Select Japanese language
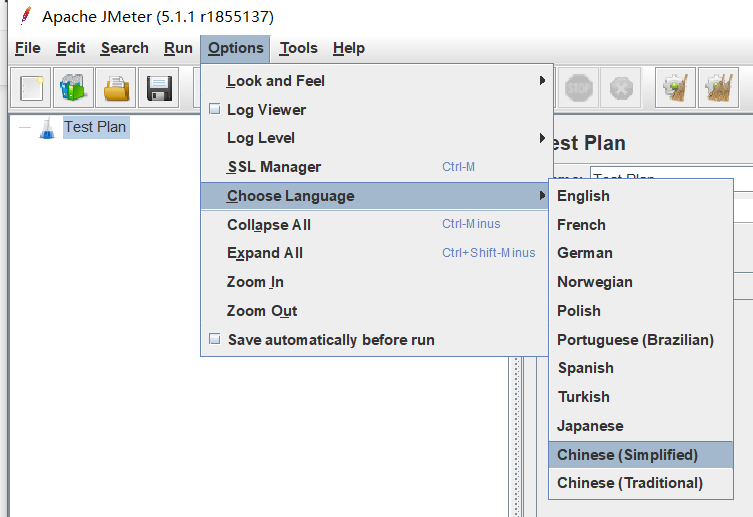This screenshot has width=753, height=517. click(x=641, y=426)
